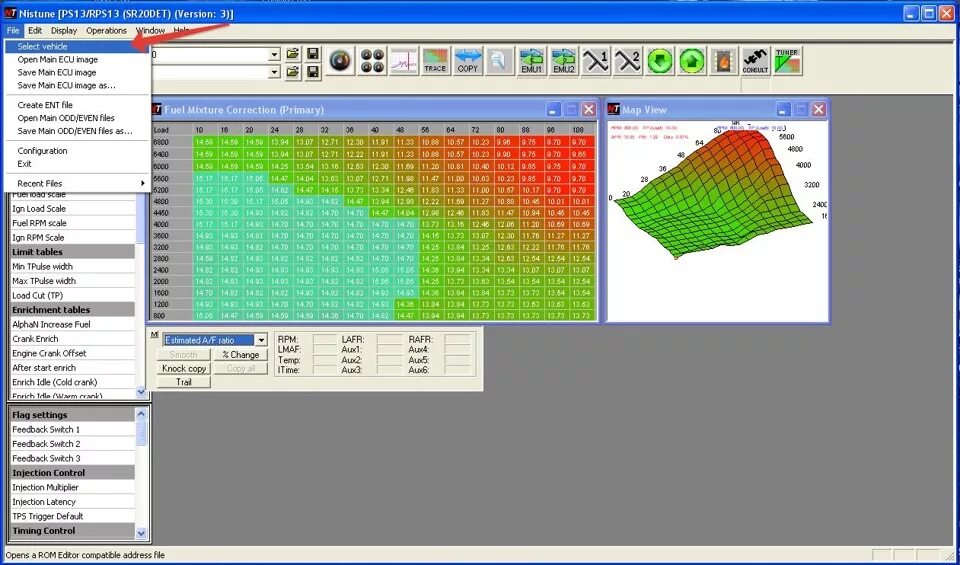Click up arrow of Flag settings list scrollbar
This screenshot has height=565, width=960.
(141, 414)
